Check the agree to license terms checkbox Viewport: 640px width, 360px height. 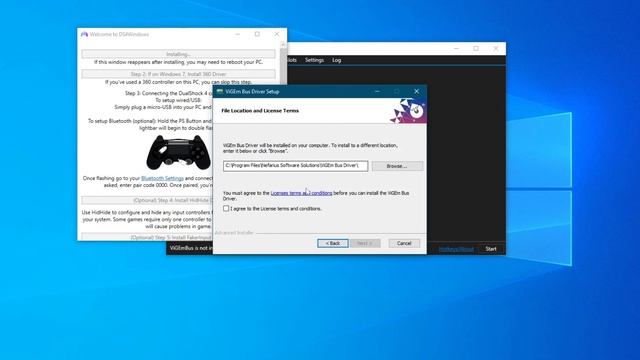pos(226,209)
